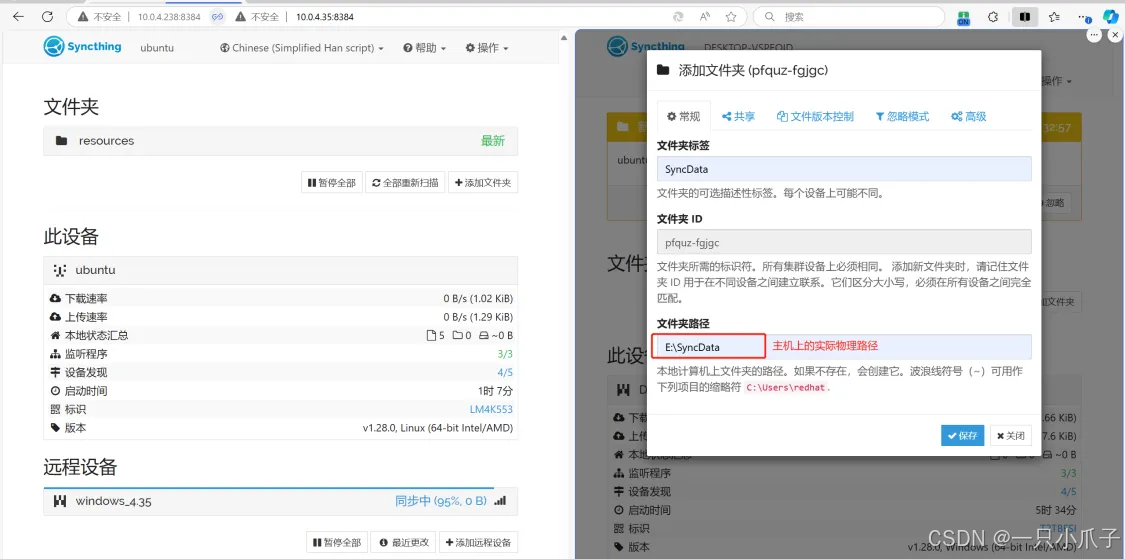Open the Chinese (Simplified Han script) language dropdown
The image size is (1125, 559).
click(x=303, y=48)
